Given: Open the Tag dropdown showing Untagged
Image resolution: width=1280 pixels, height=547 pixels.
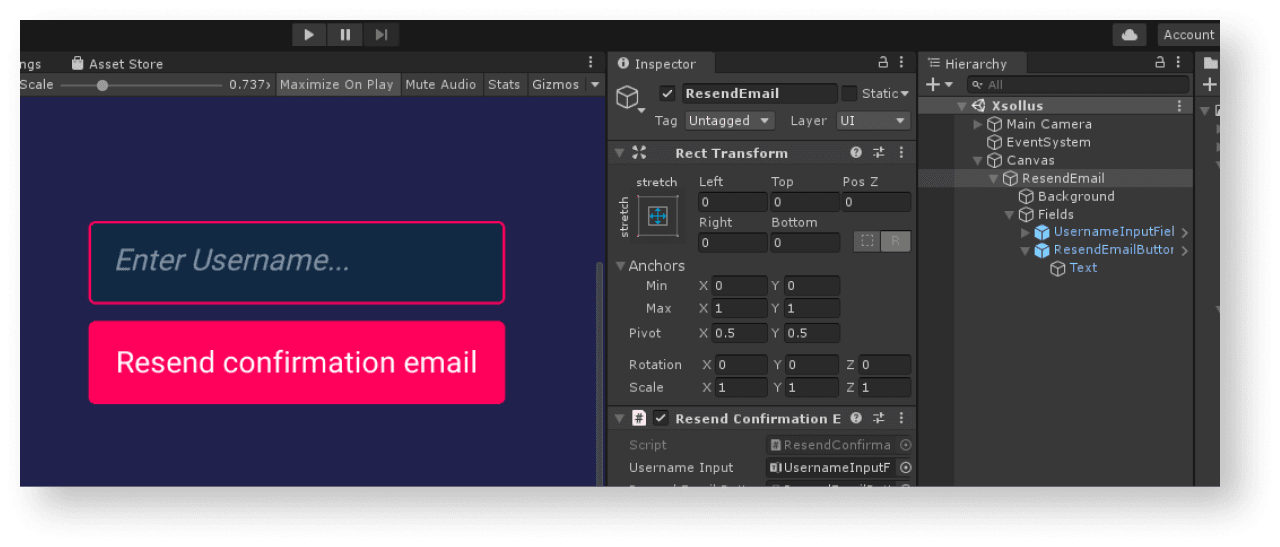Looking at the screenshot, I should click(730, 121).
